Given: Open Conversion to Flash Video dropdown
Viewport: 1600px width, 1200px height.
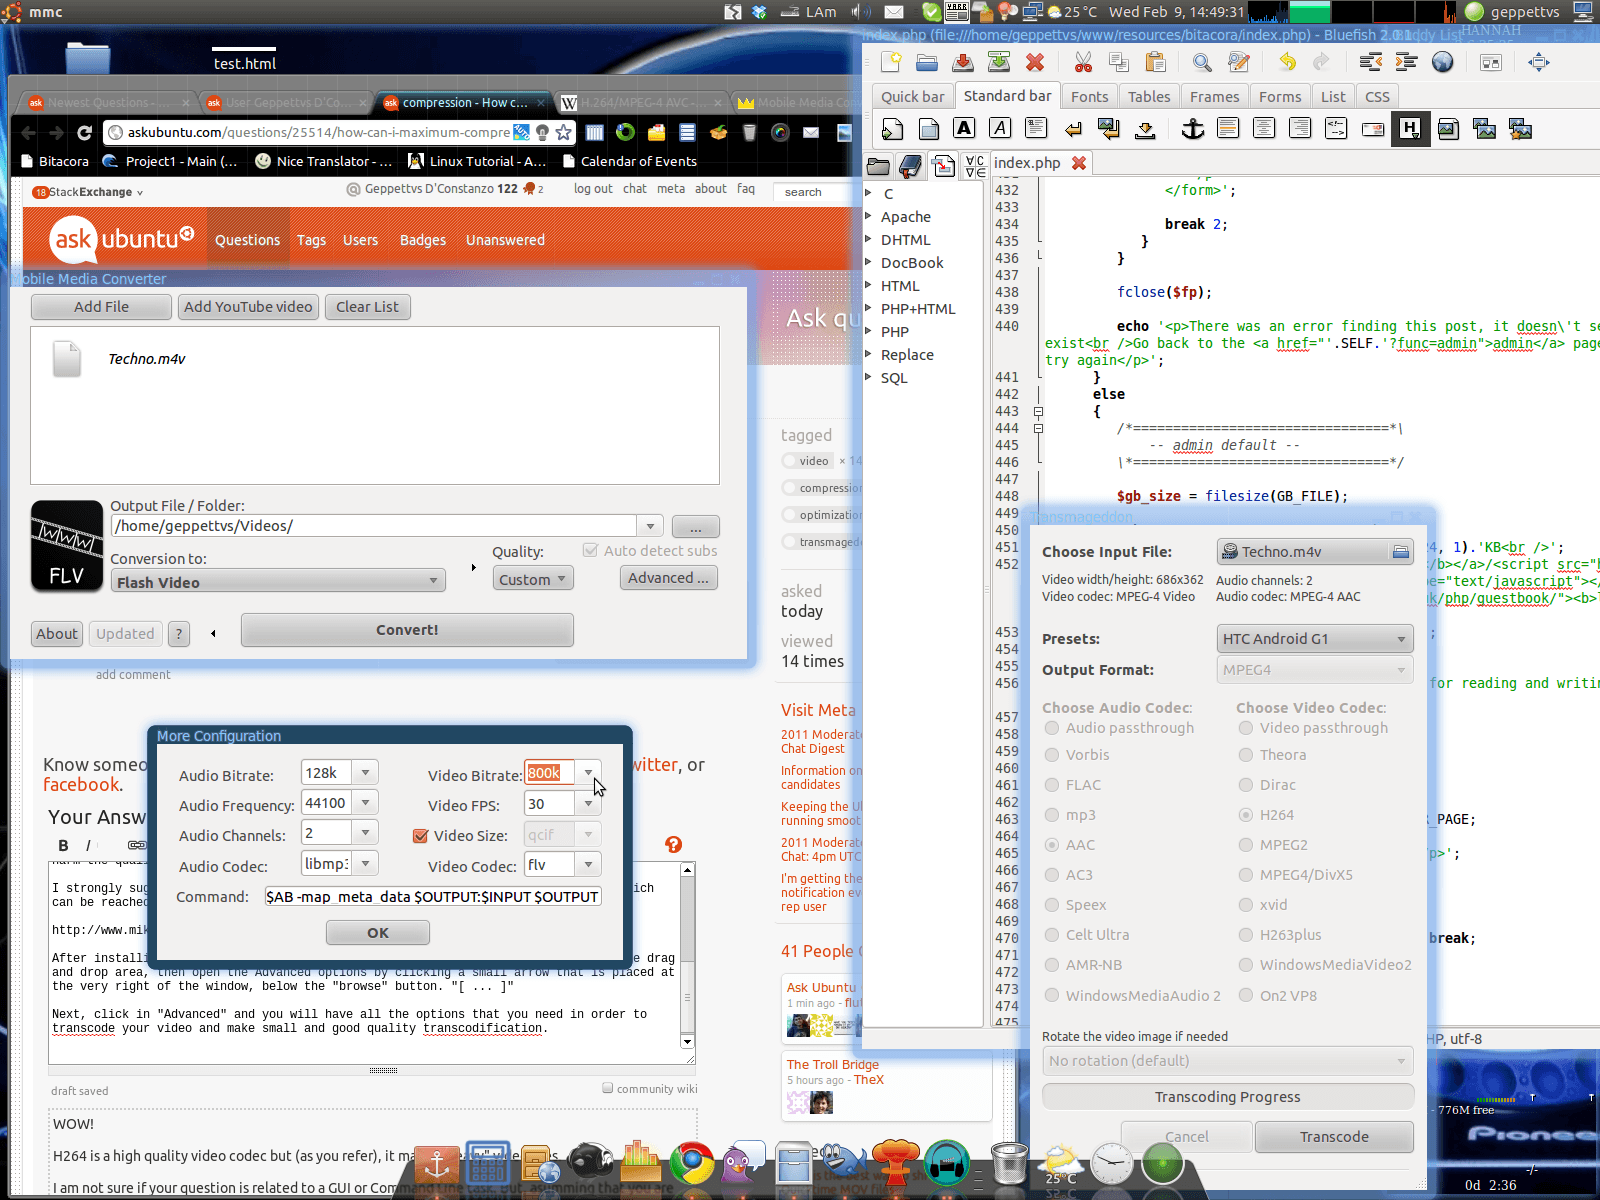Looking at the screenshot, I should click(278, 581).
